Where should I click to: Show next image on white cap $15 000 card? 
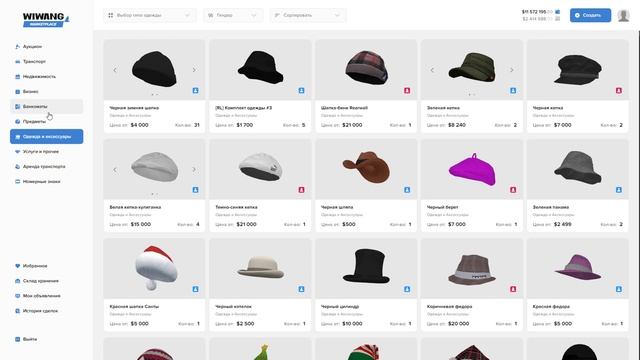click(194, 169)
